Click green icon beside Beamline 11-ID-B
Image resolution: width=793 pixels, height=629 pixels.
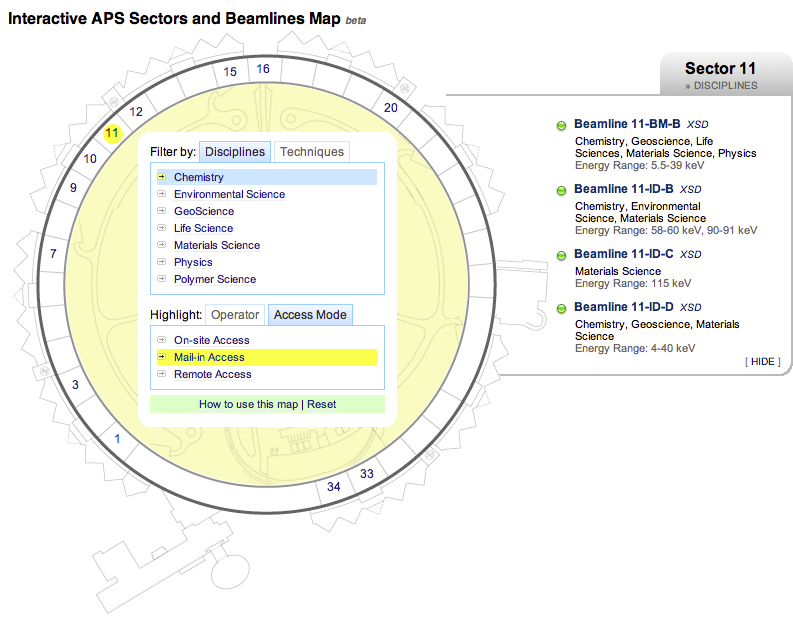561,190
